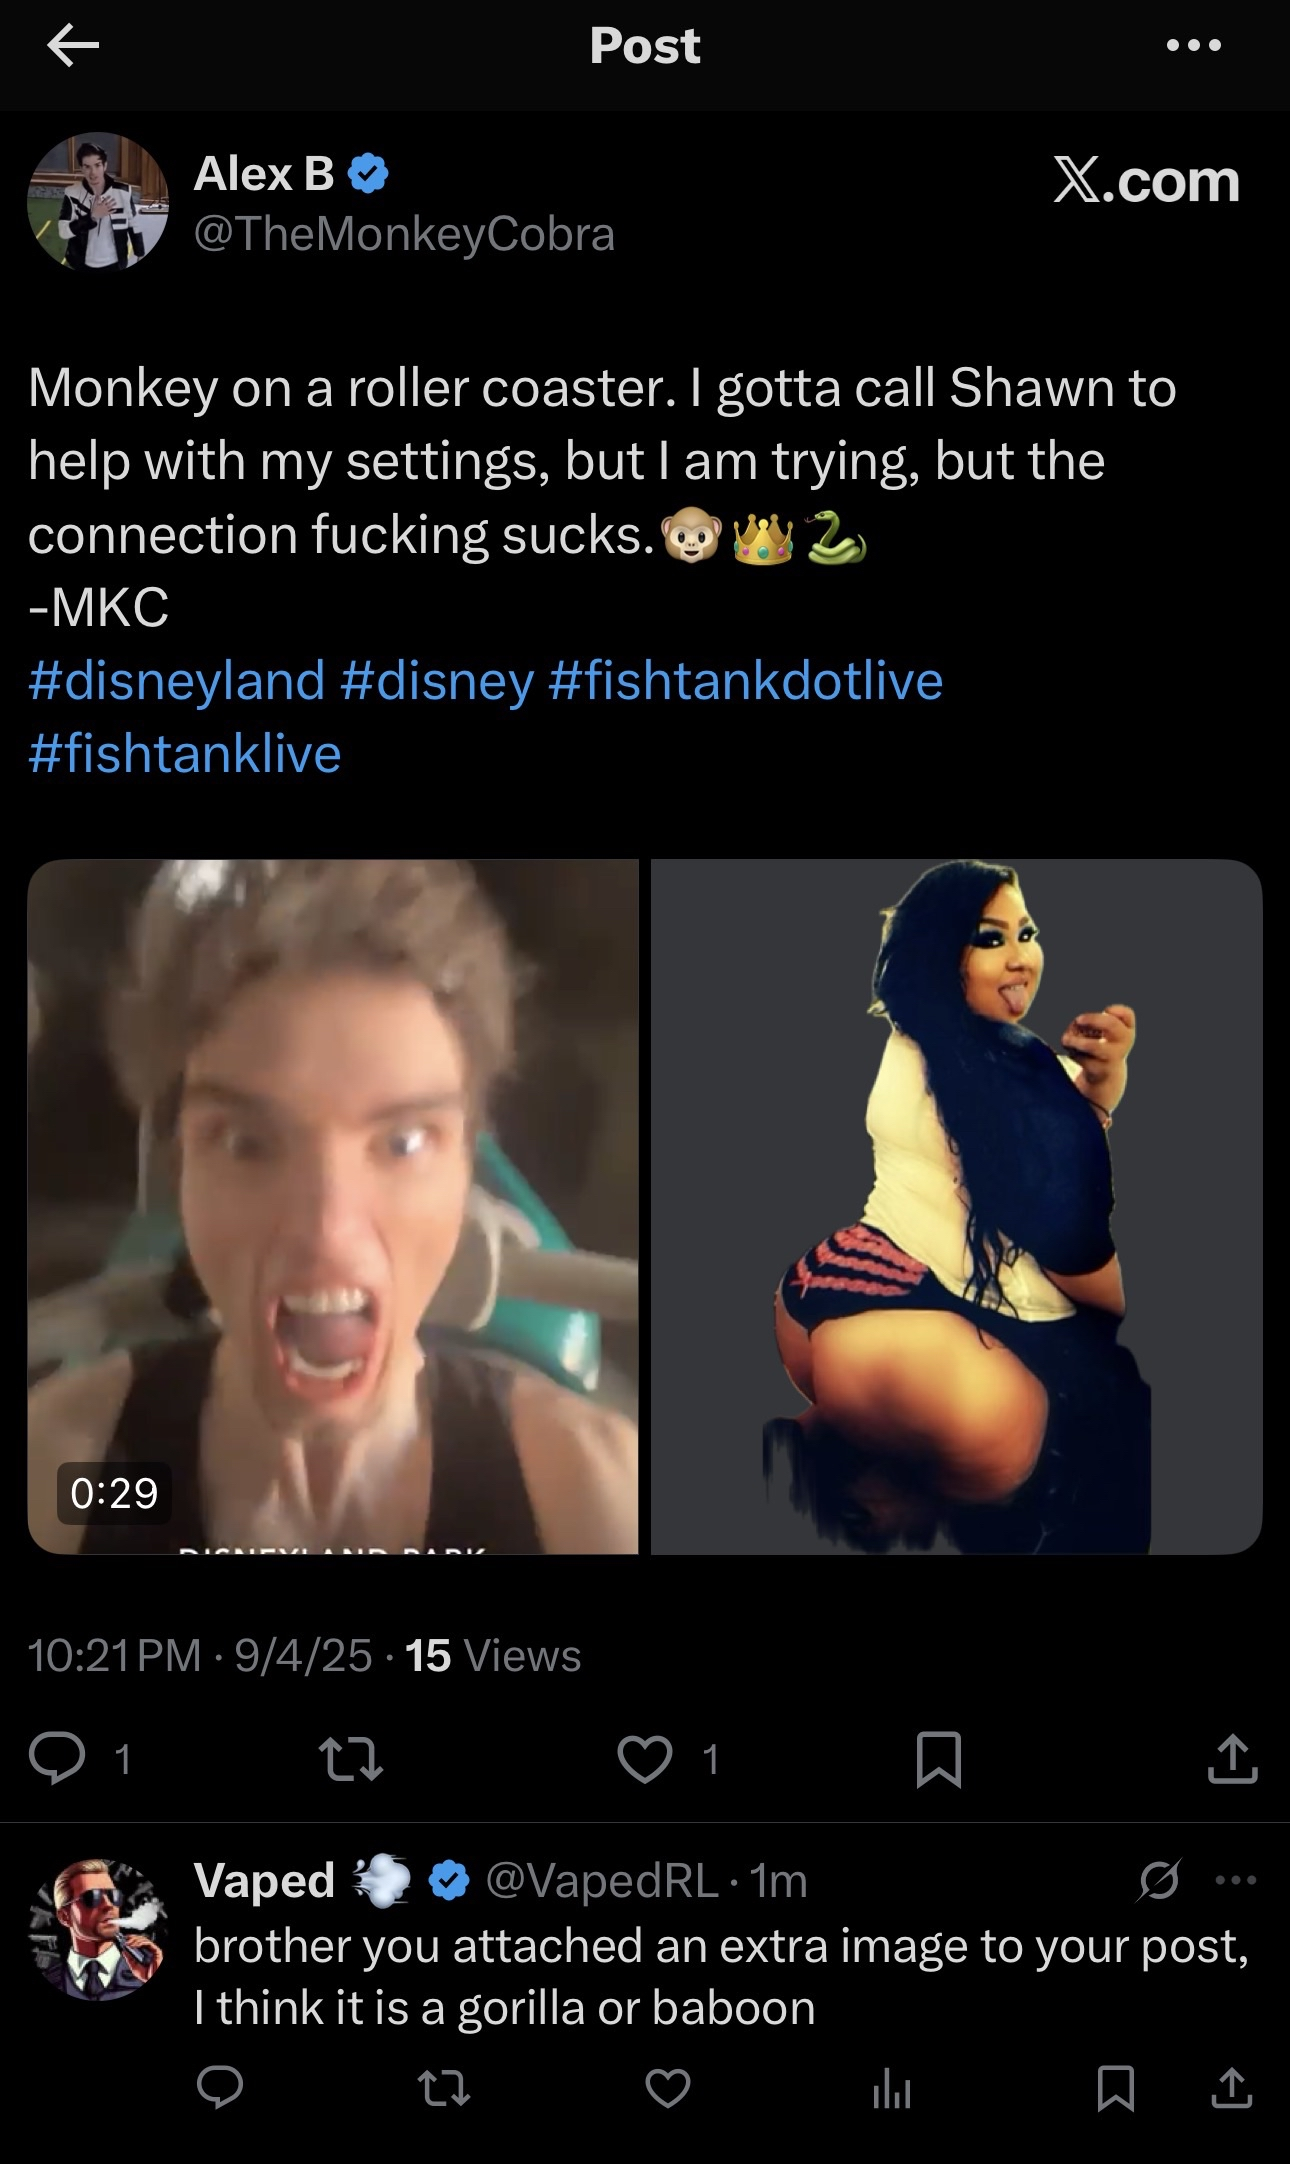Tap the Grok slash-circle icon on Vaped's reply
Image resolution: width=1290 pixels, height=2164 pixels.
1160,1880
